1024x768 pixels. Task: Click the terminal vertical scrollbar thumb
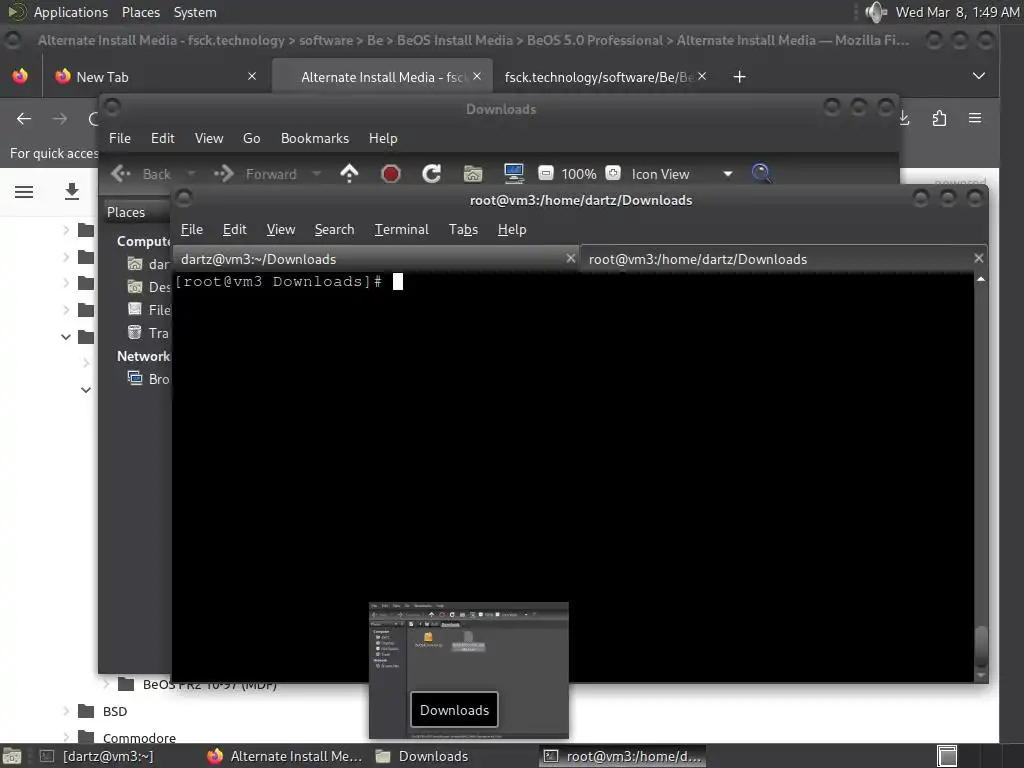[981, 647]
